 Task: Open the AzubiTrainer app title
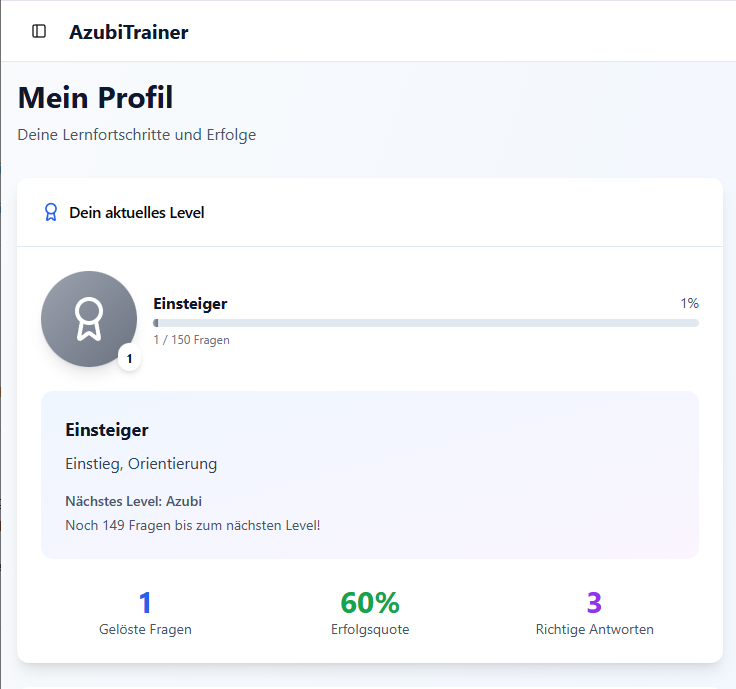coord(128,32)
